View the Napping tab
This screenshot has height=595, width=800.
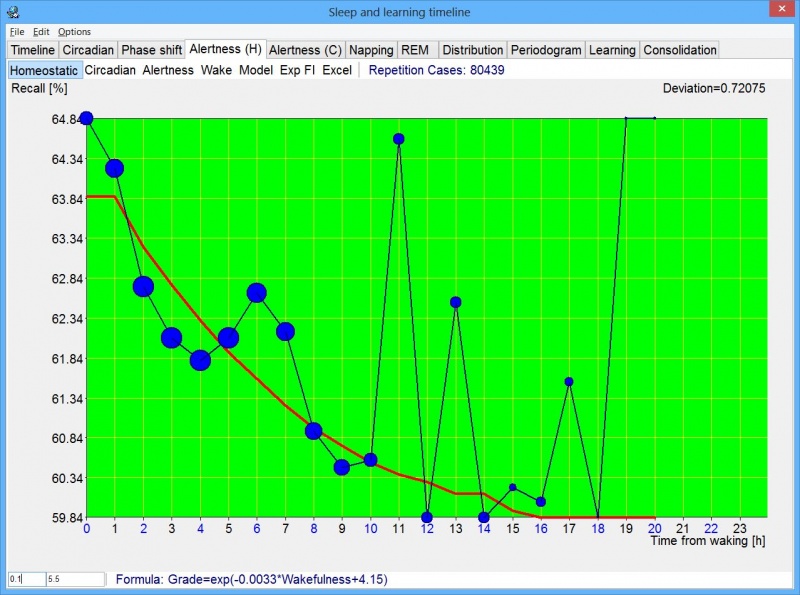tap(370, 50)
